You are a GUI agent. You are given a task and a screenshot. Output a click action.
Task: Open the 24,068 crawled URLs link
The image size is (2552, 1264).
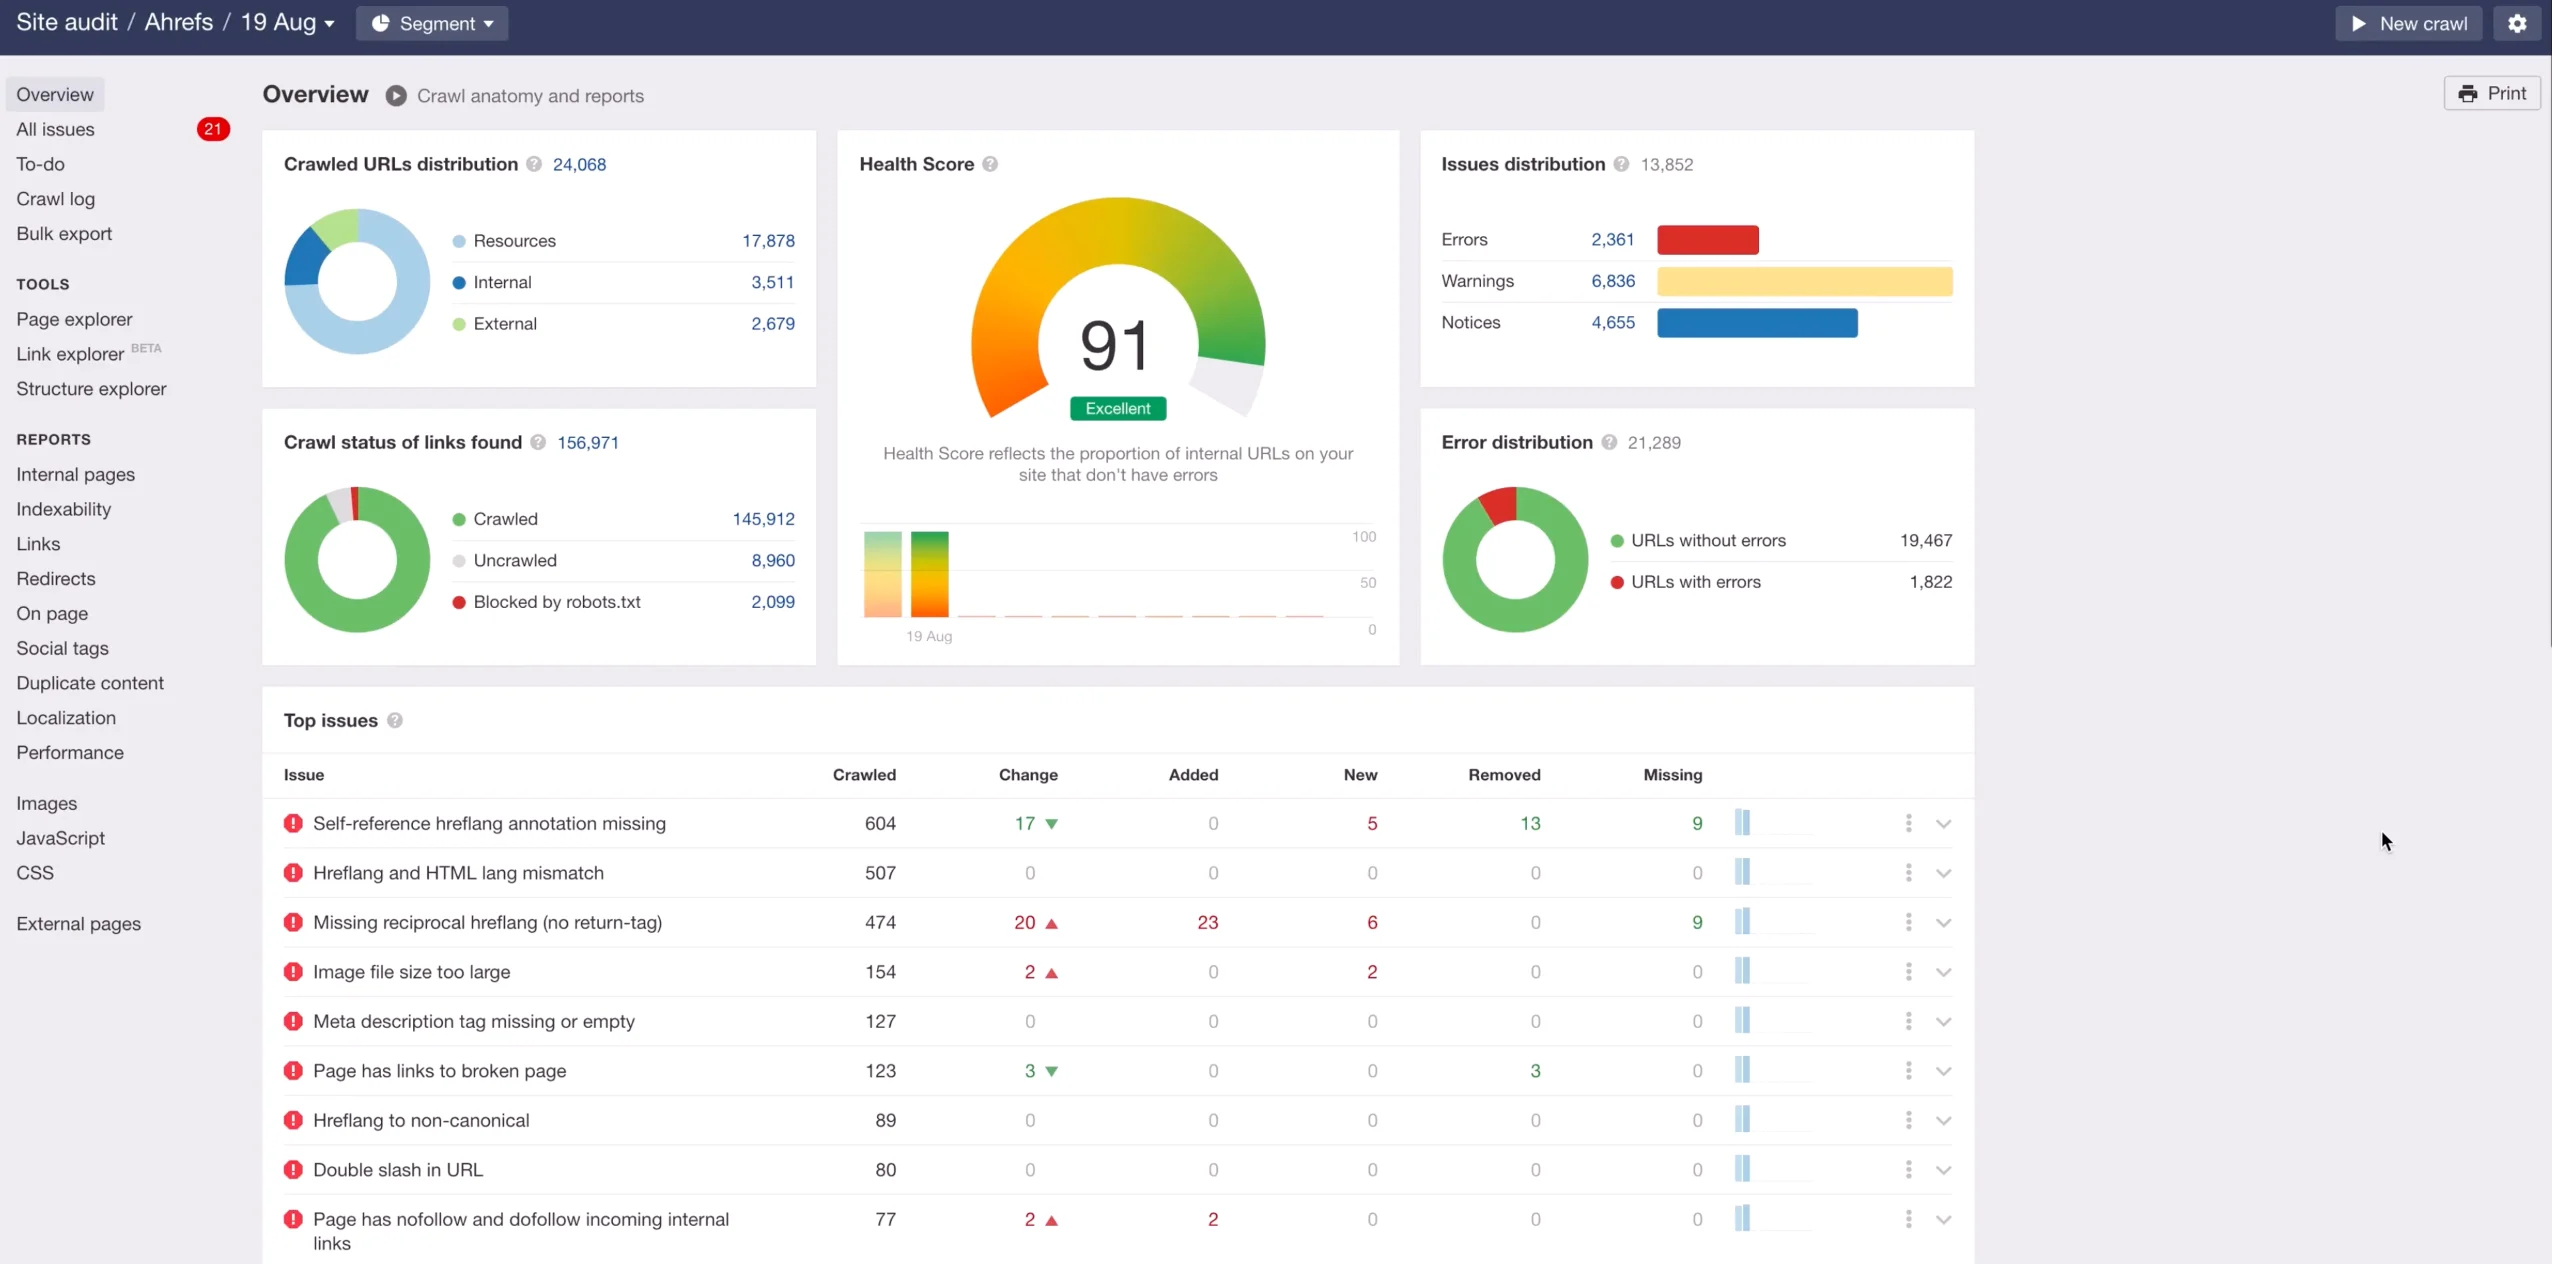click(578, 164)
